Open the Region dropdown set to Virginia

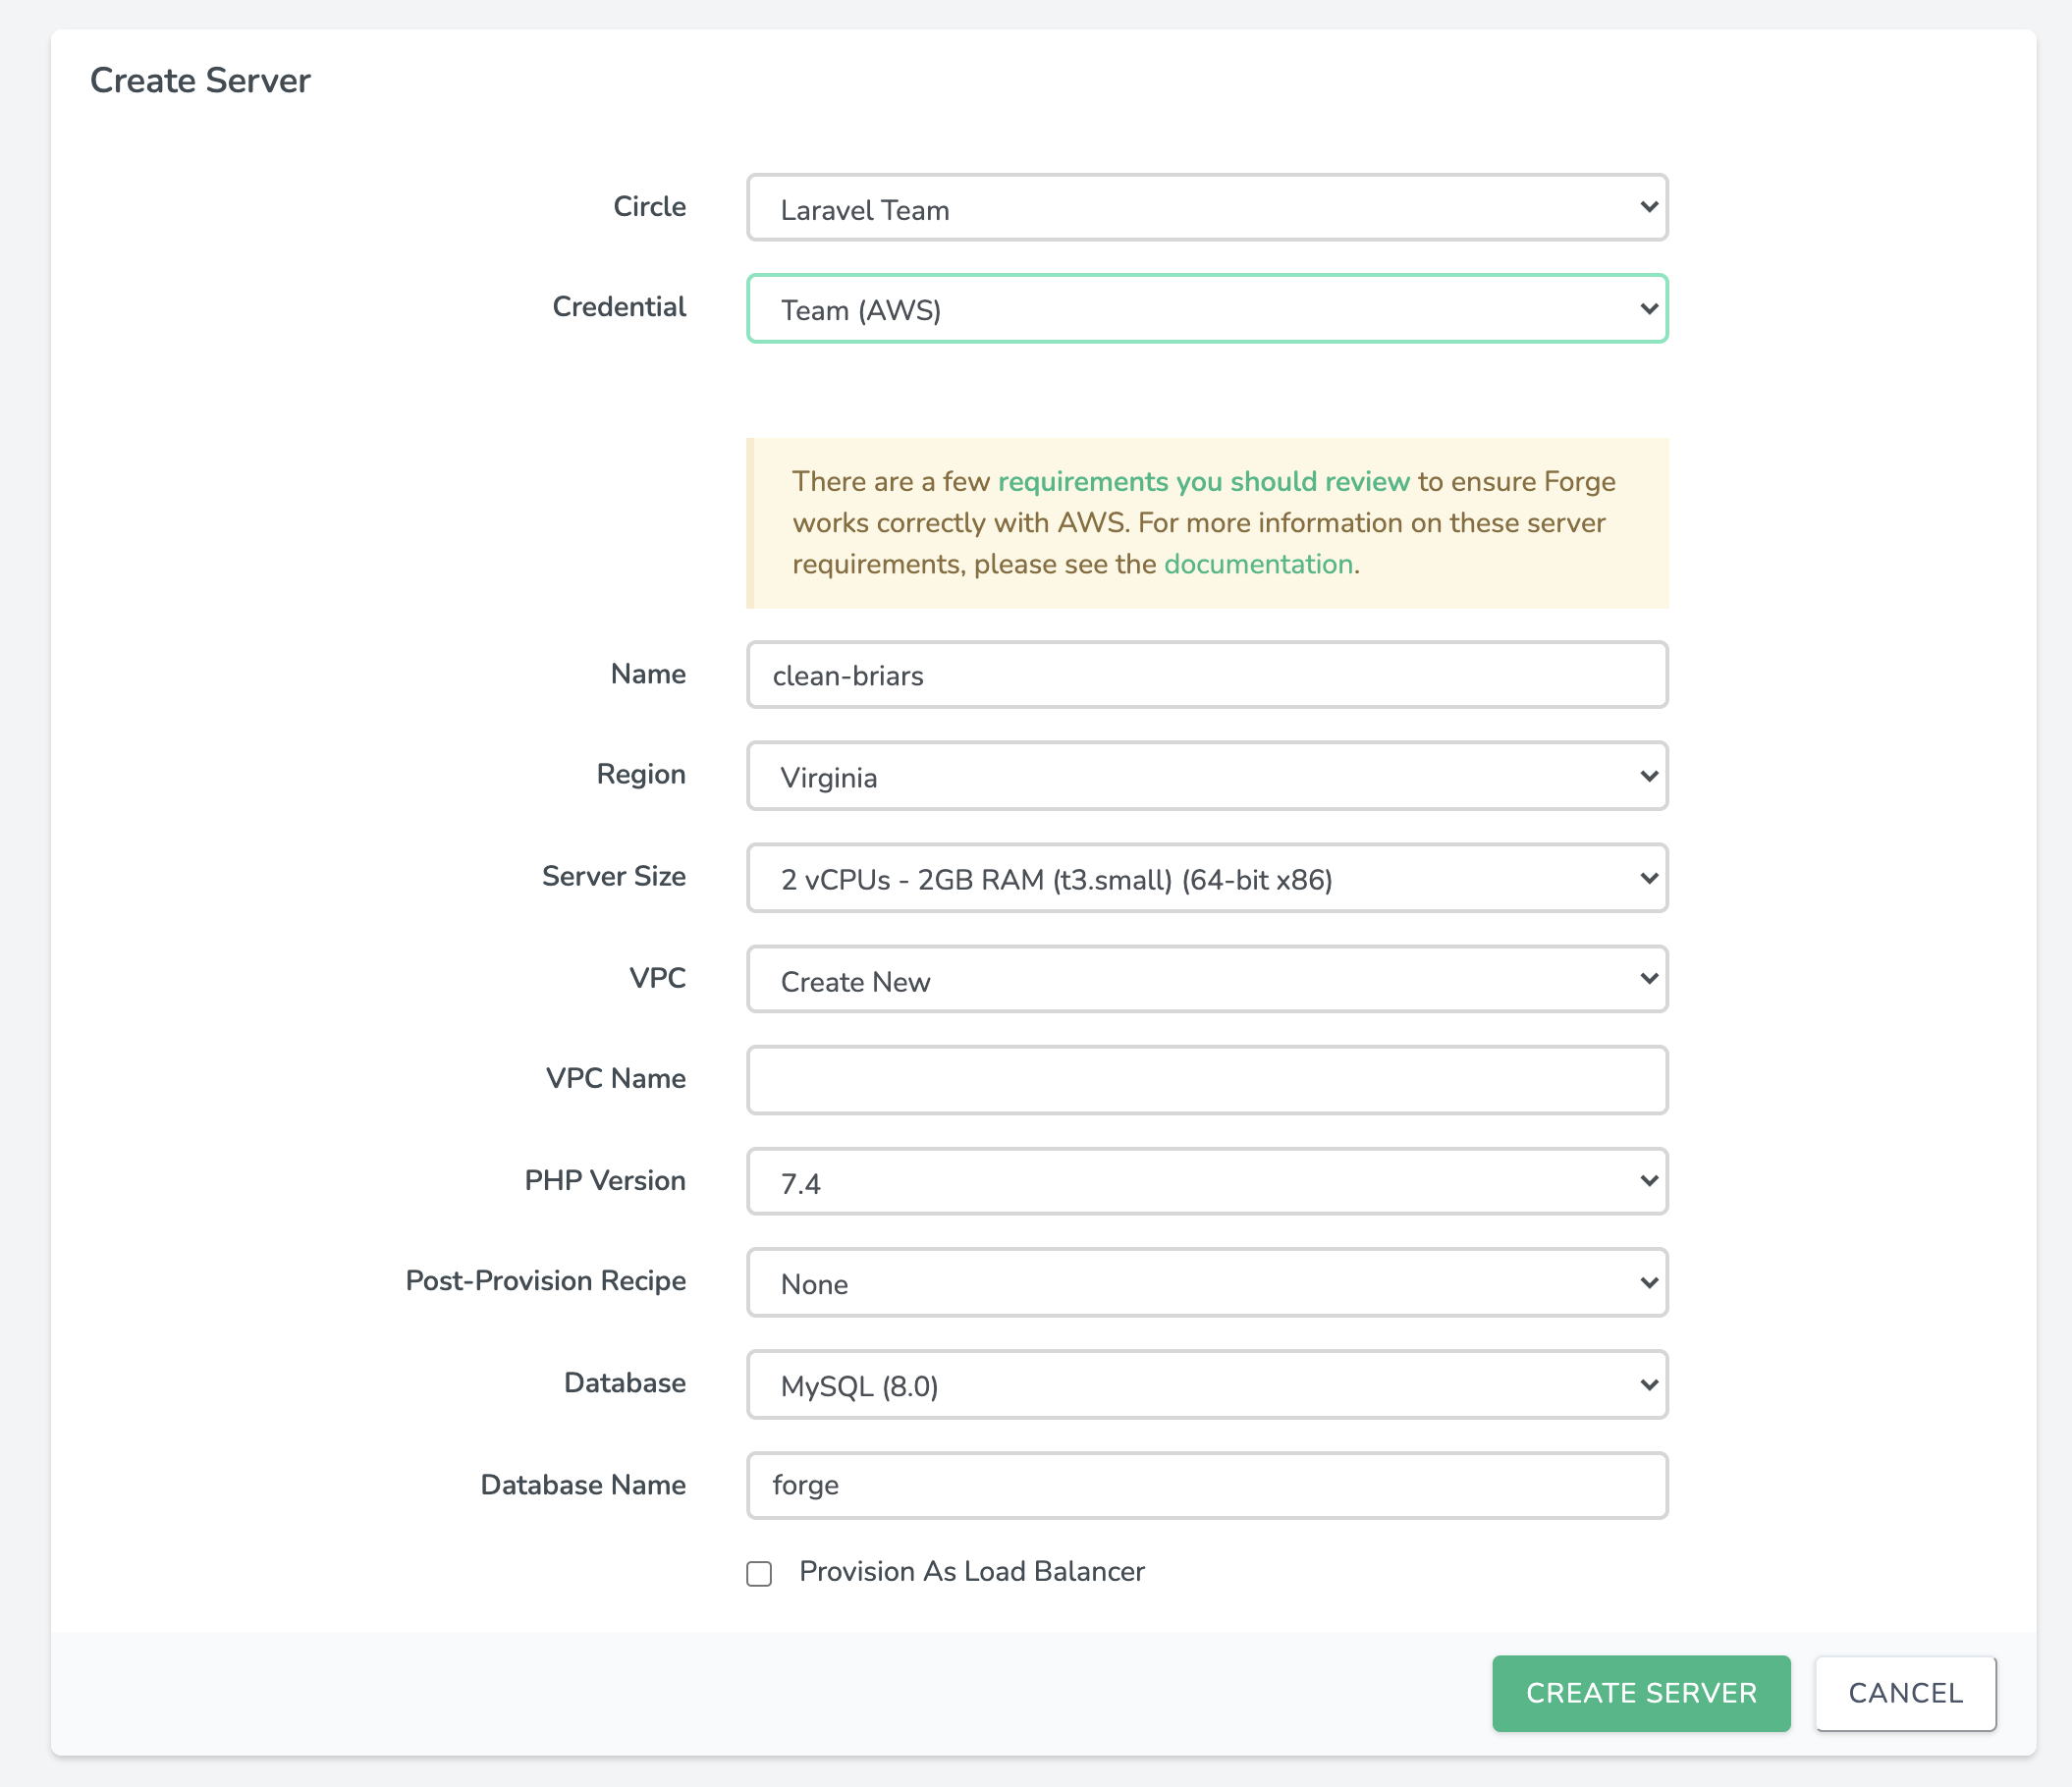[x=1205, y=777]
